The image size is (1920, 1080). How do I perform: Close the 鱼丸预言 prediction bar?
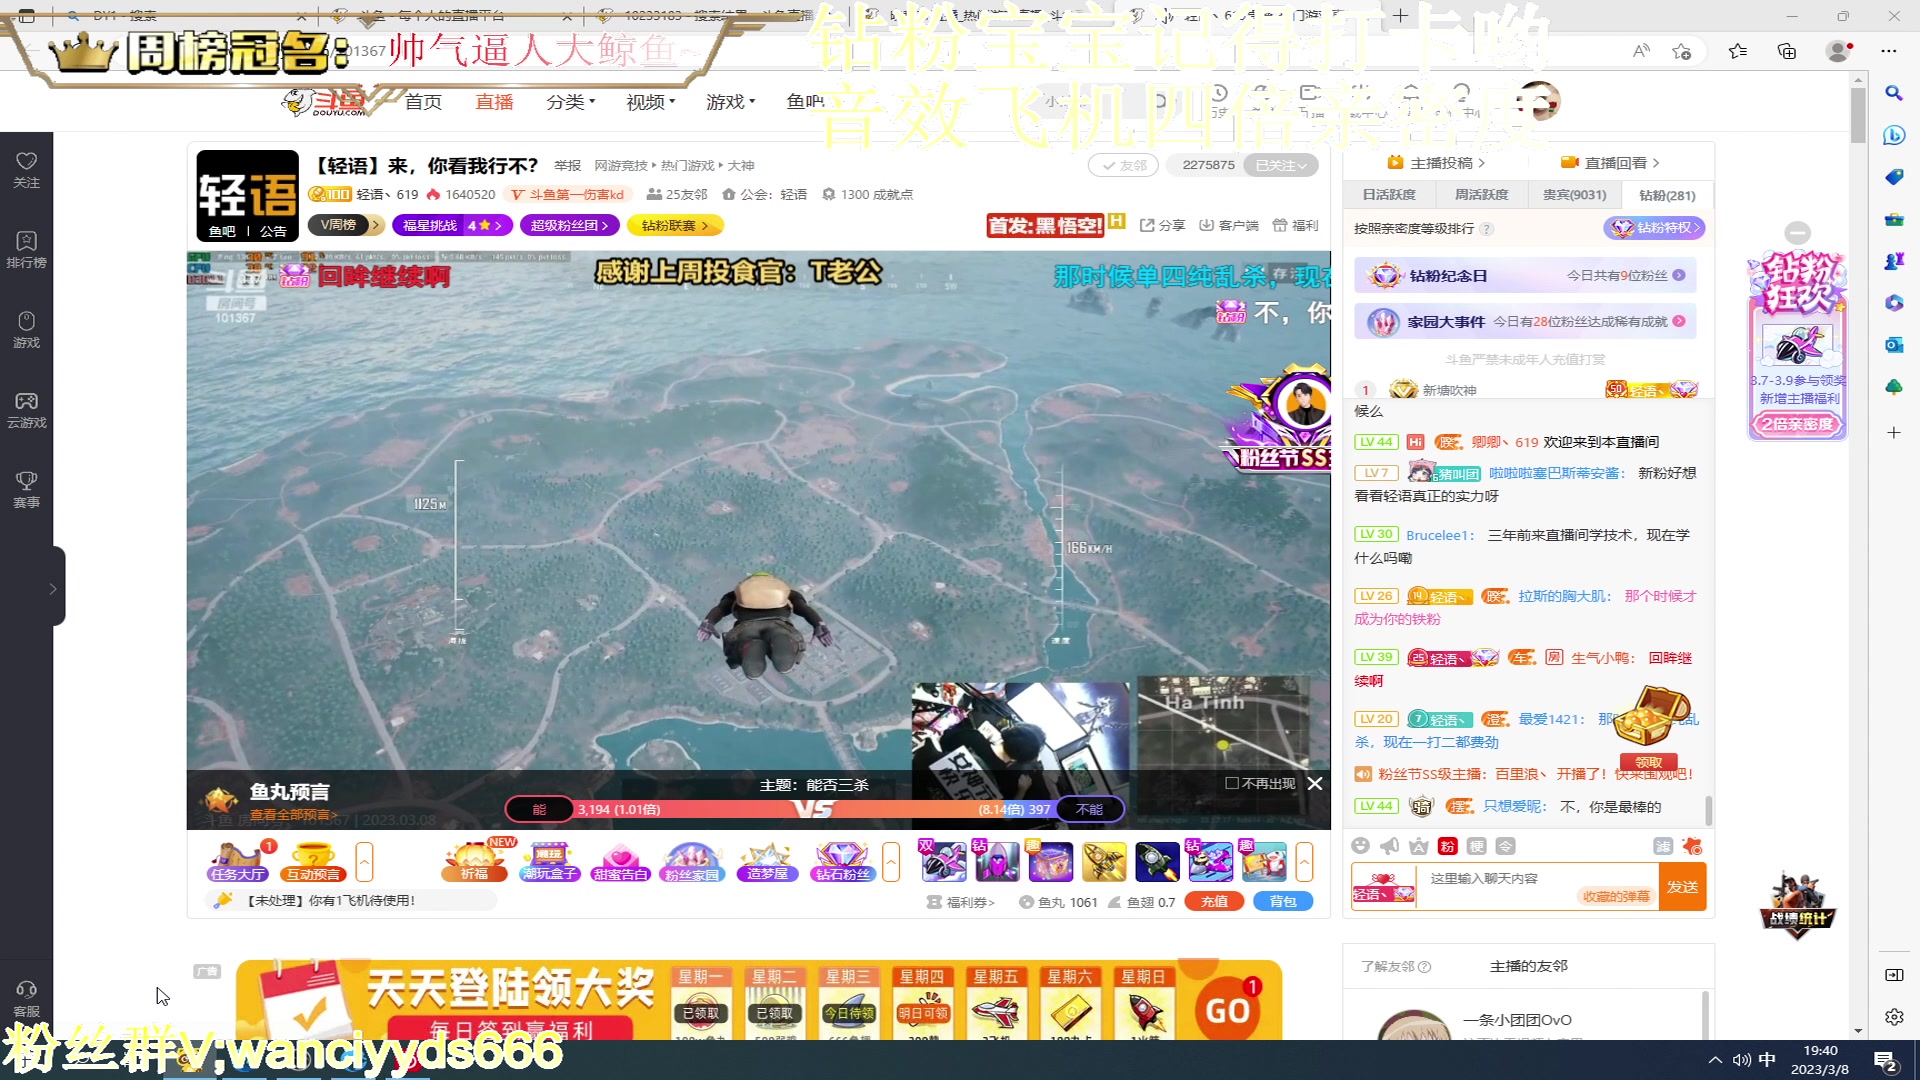pos(1315,784)
